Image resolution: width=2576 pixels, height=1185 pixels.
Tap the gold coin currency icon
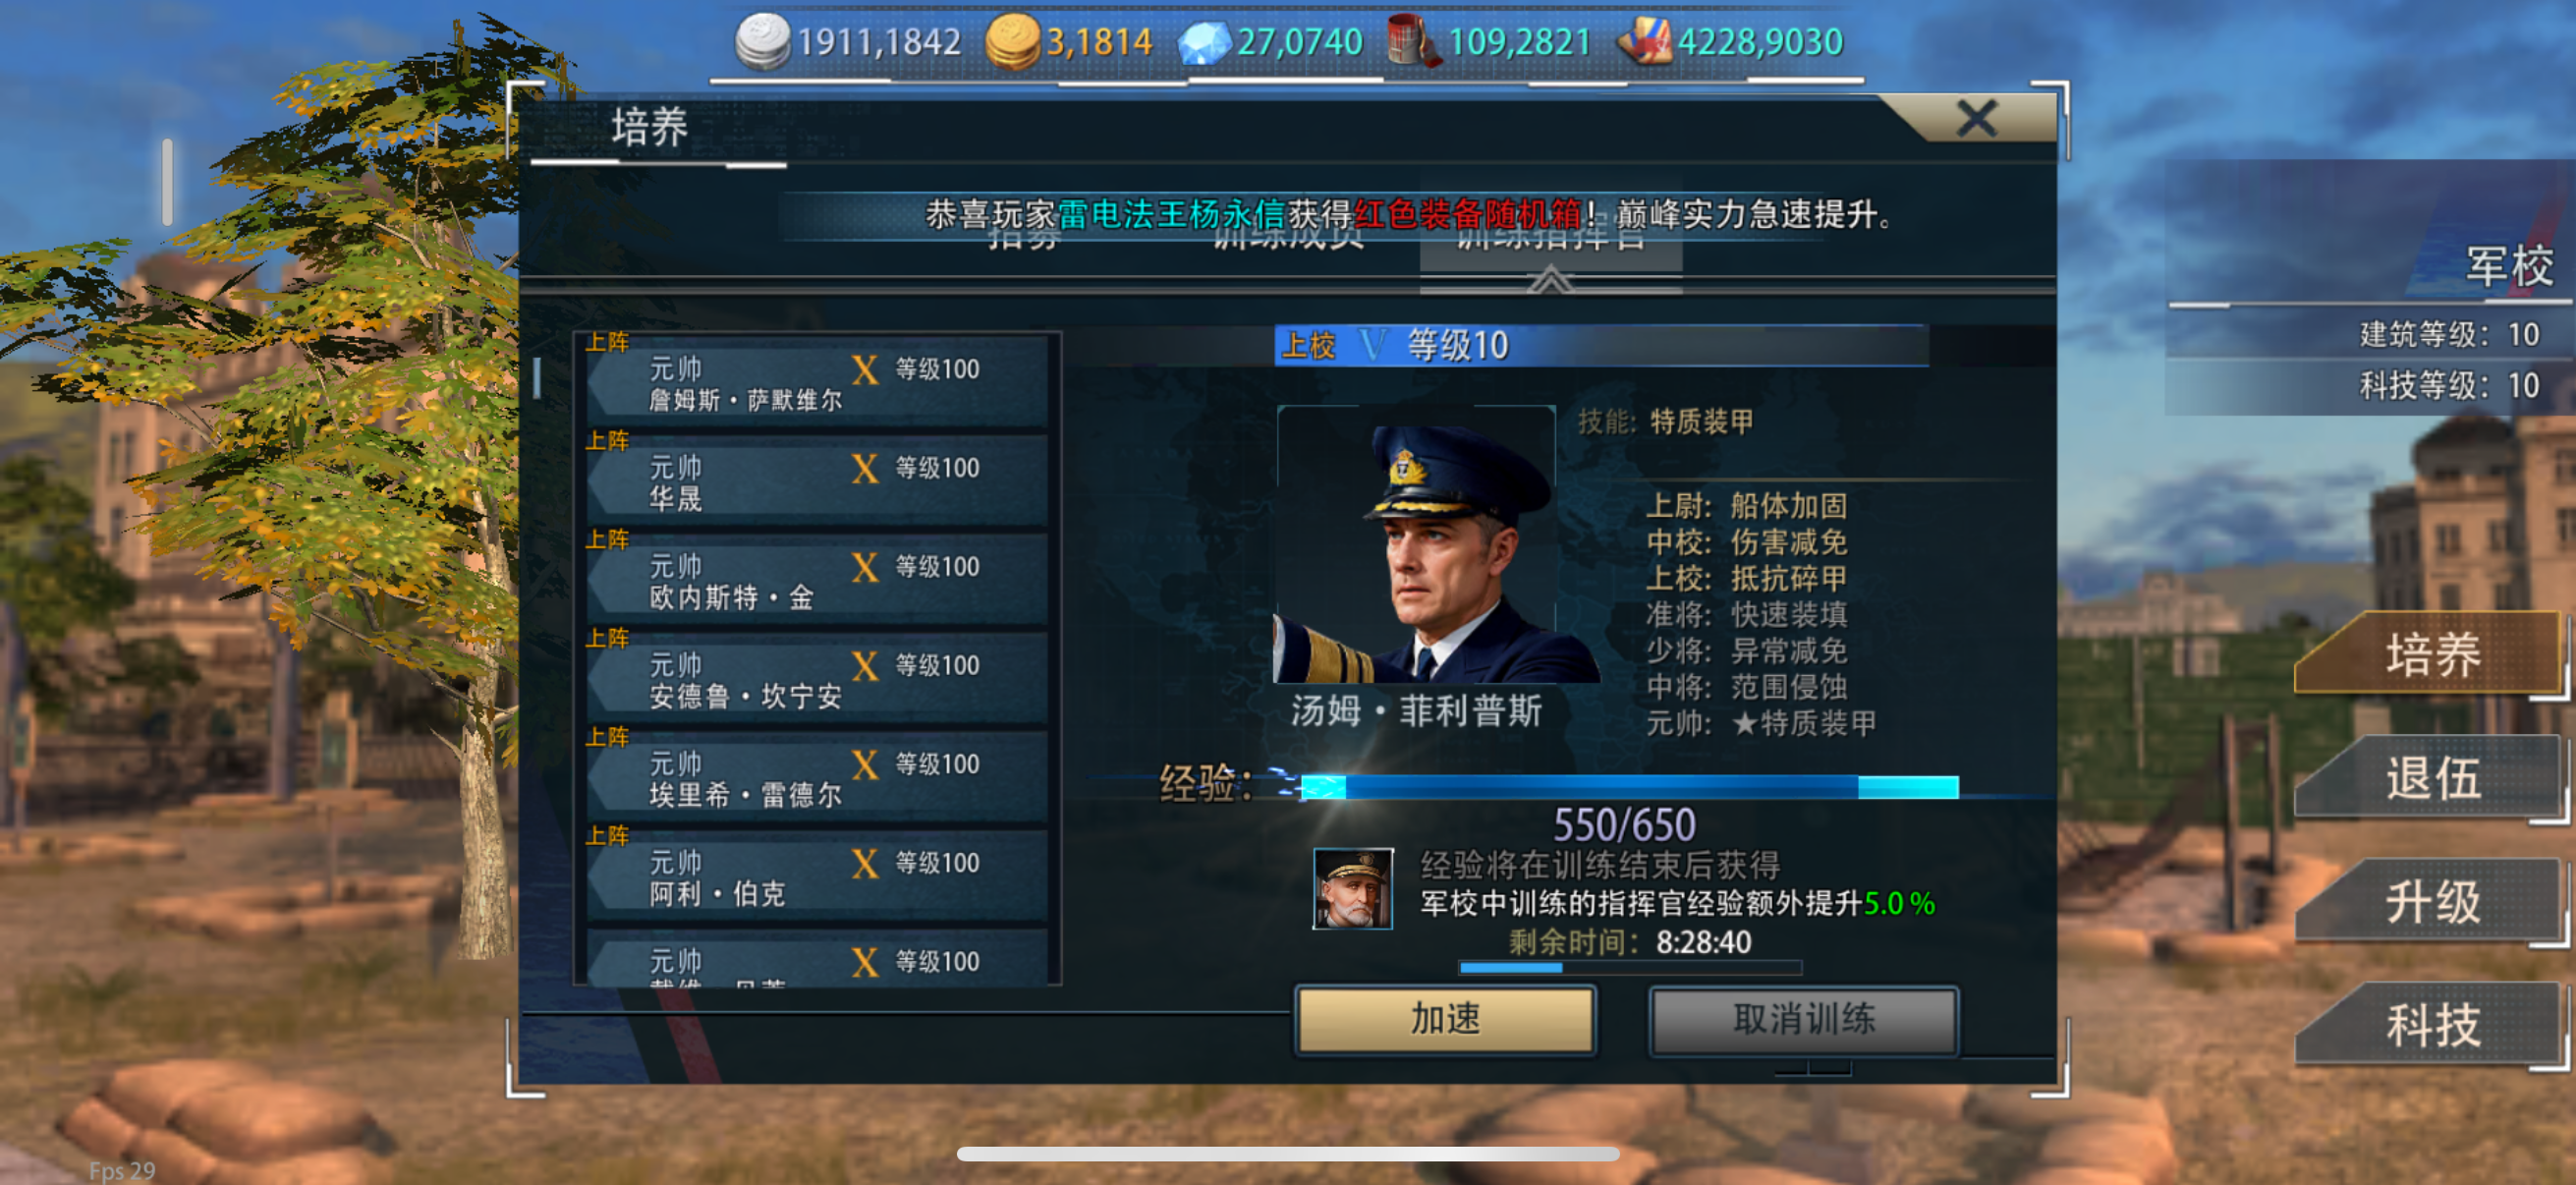1012,41
